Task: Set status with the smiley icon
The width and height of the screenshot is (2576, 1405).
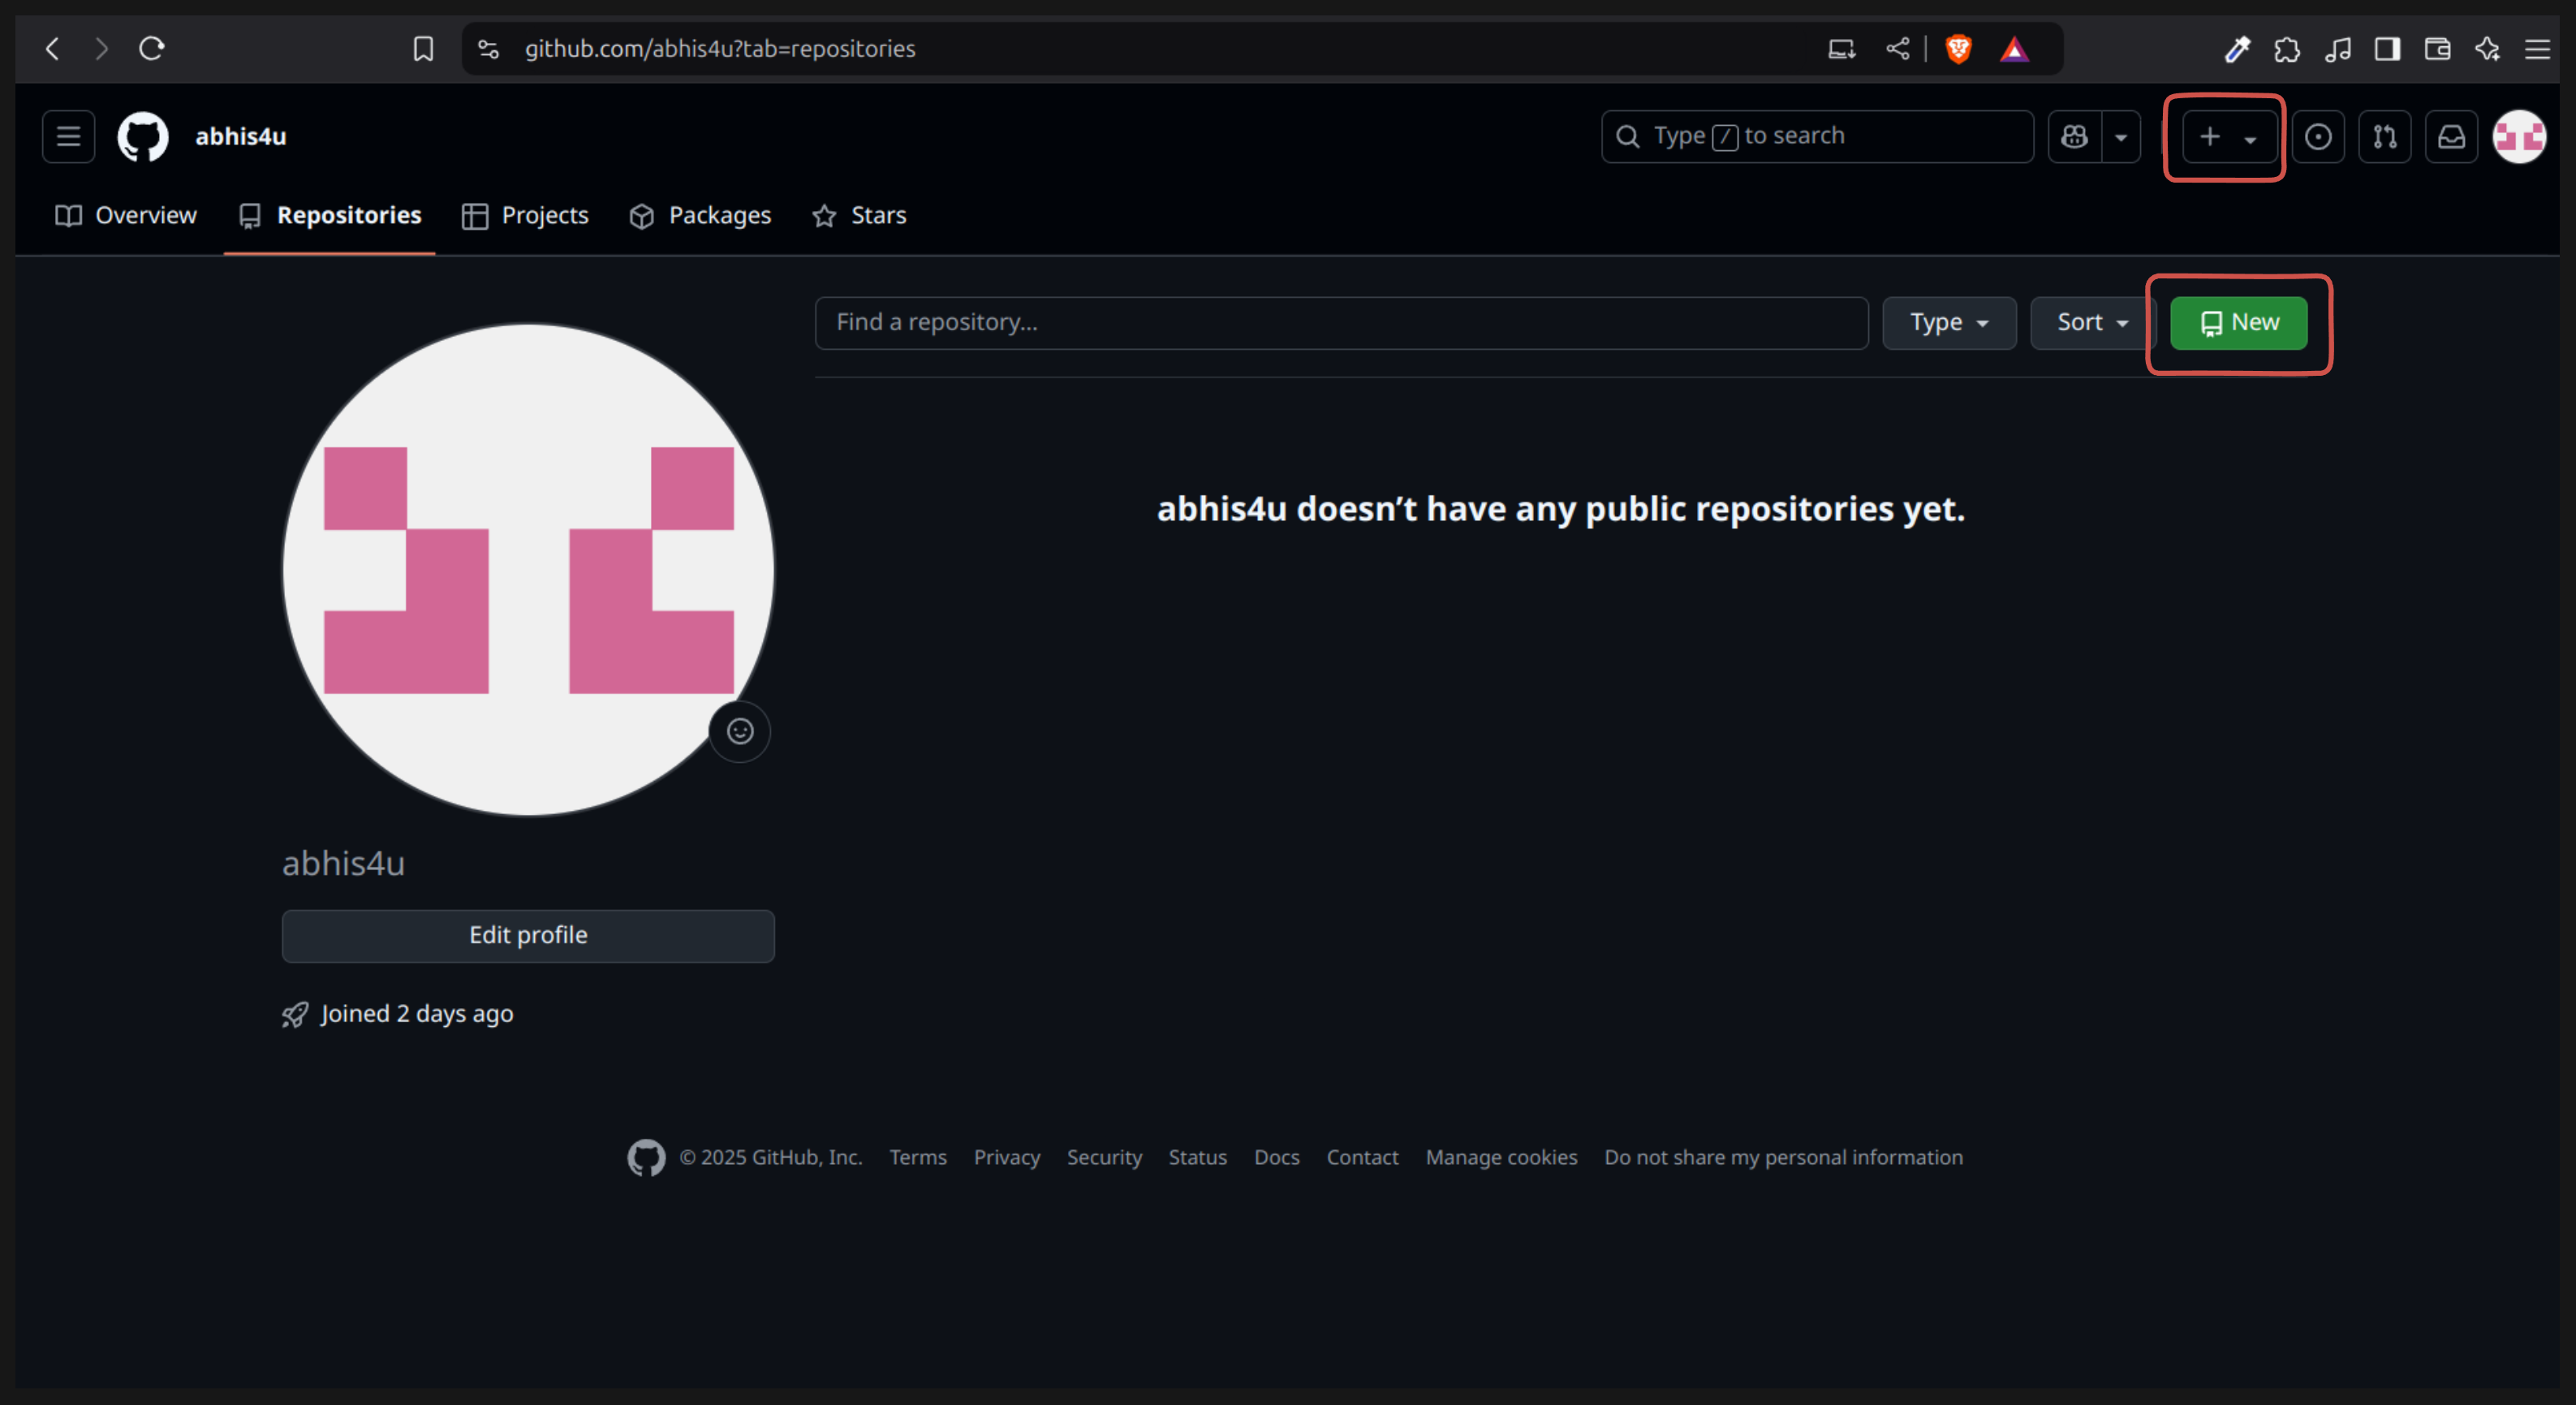Action: pos(740,731)
